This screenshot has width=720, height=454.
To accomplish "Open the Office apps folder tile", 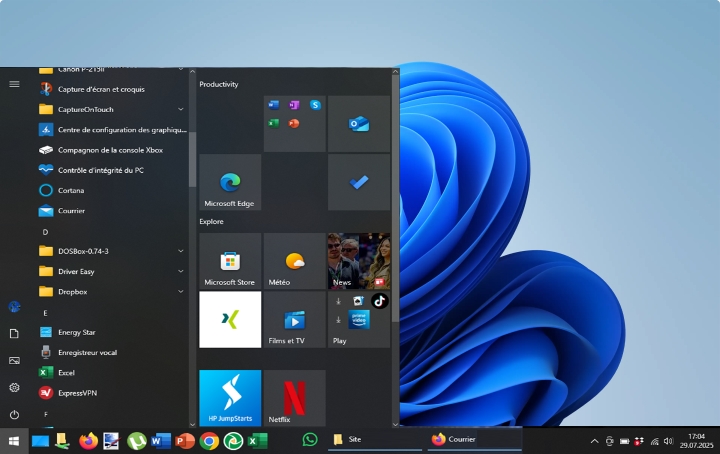I will (294, 123).
